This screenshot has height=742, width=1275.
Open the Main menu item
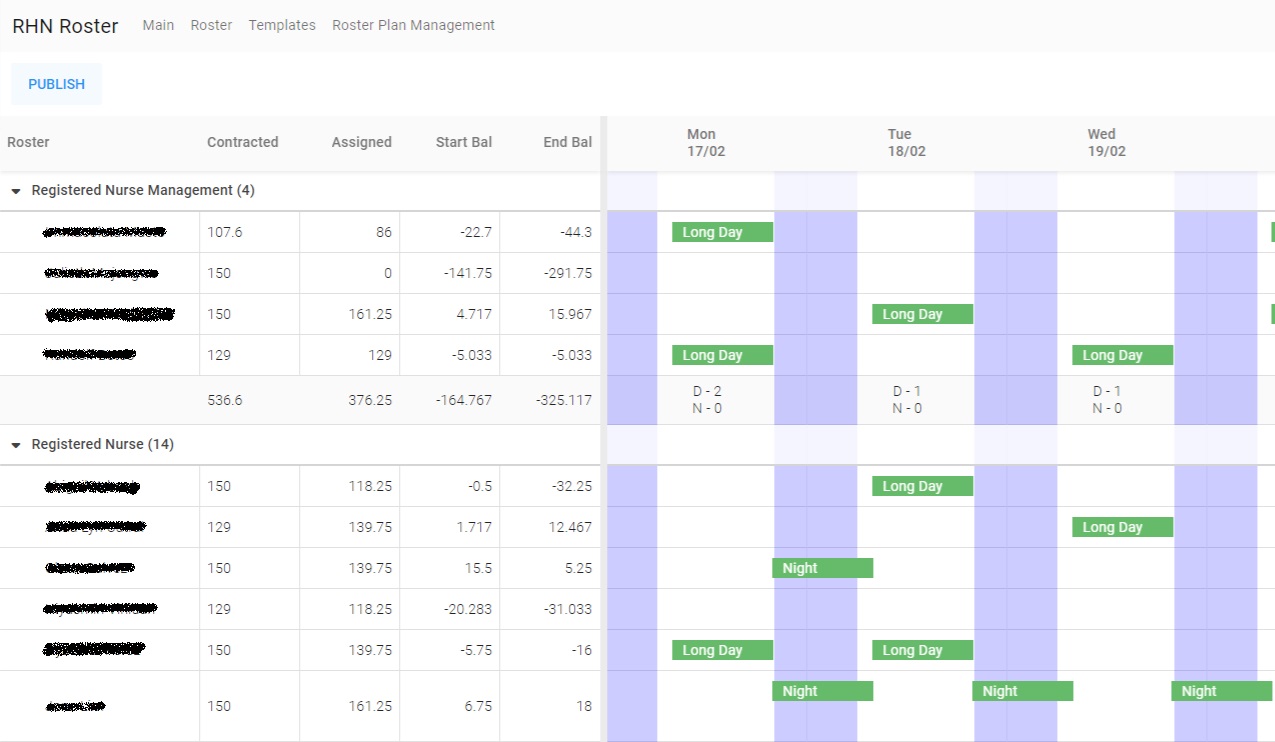158,25
